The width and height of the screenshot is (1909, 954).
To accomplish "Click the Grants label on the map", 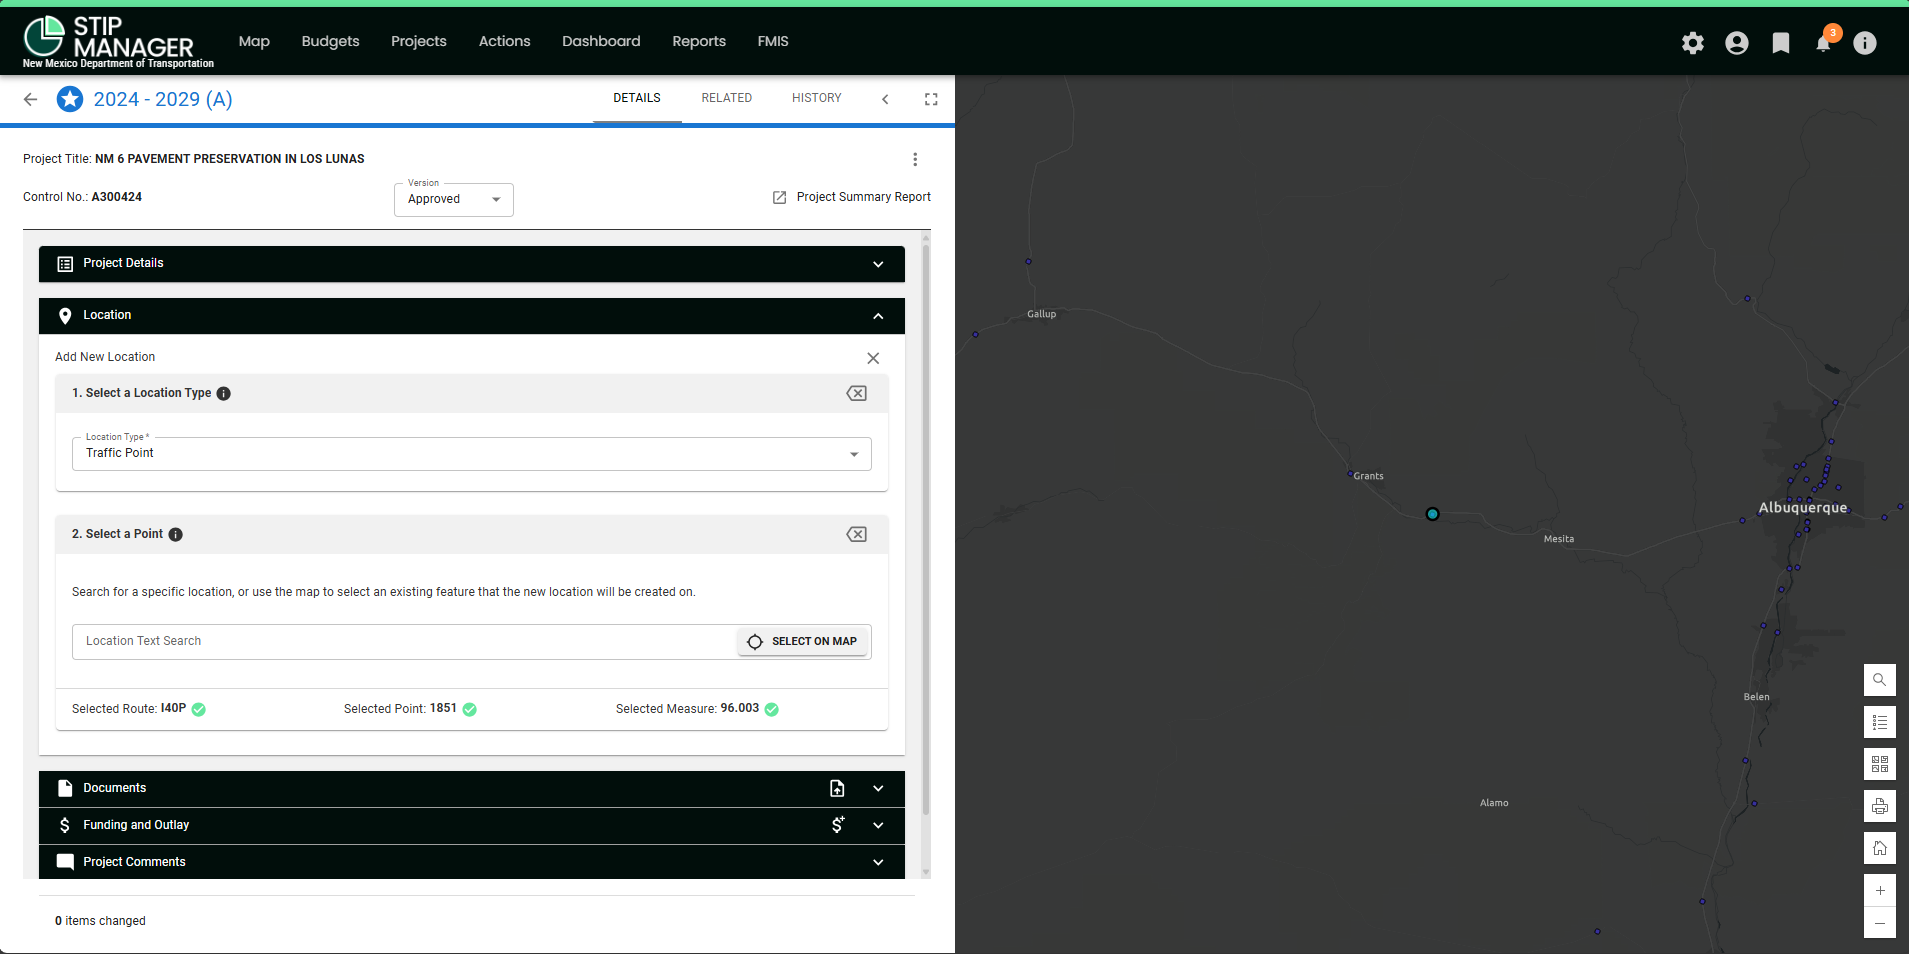I will [x=1368, y=476].
